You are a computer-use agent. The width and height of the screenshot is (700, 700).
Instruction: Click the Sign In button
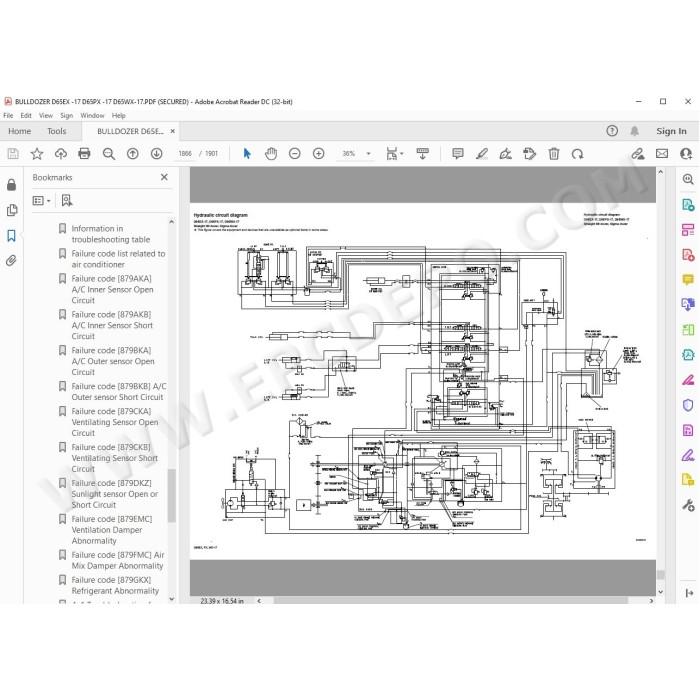click(671, 131)
